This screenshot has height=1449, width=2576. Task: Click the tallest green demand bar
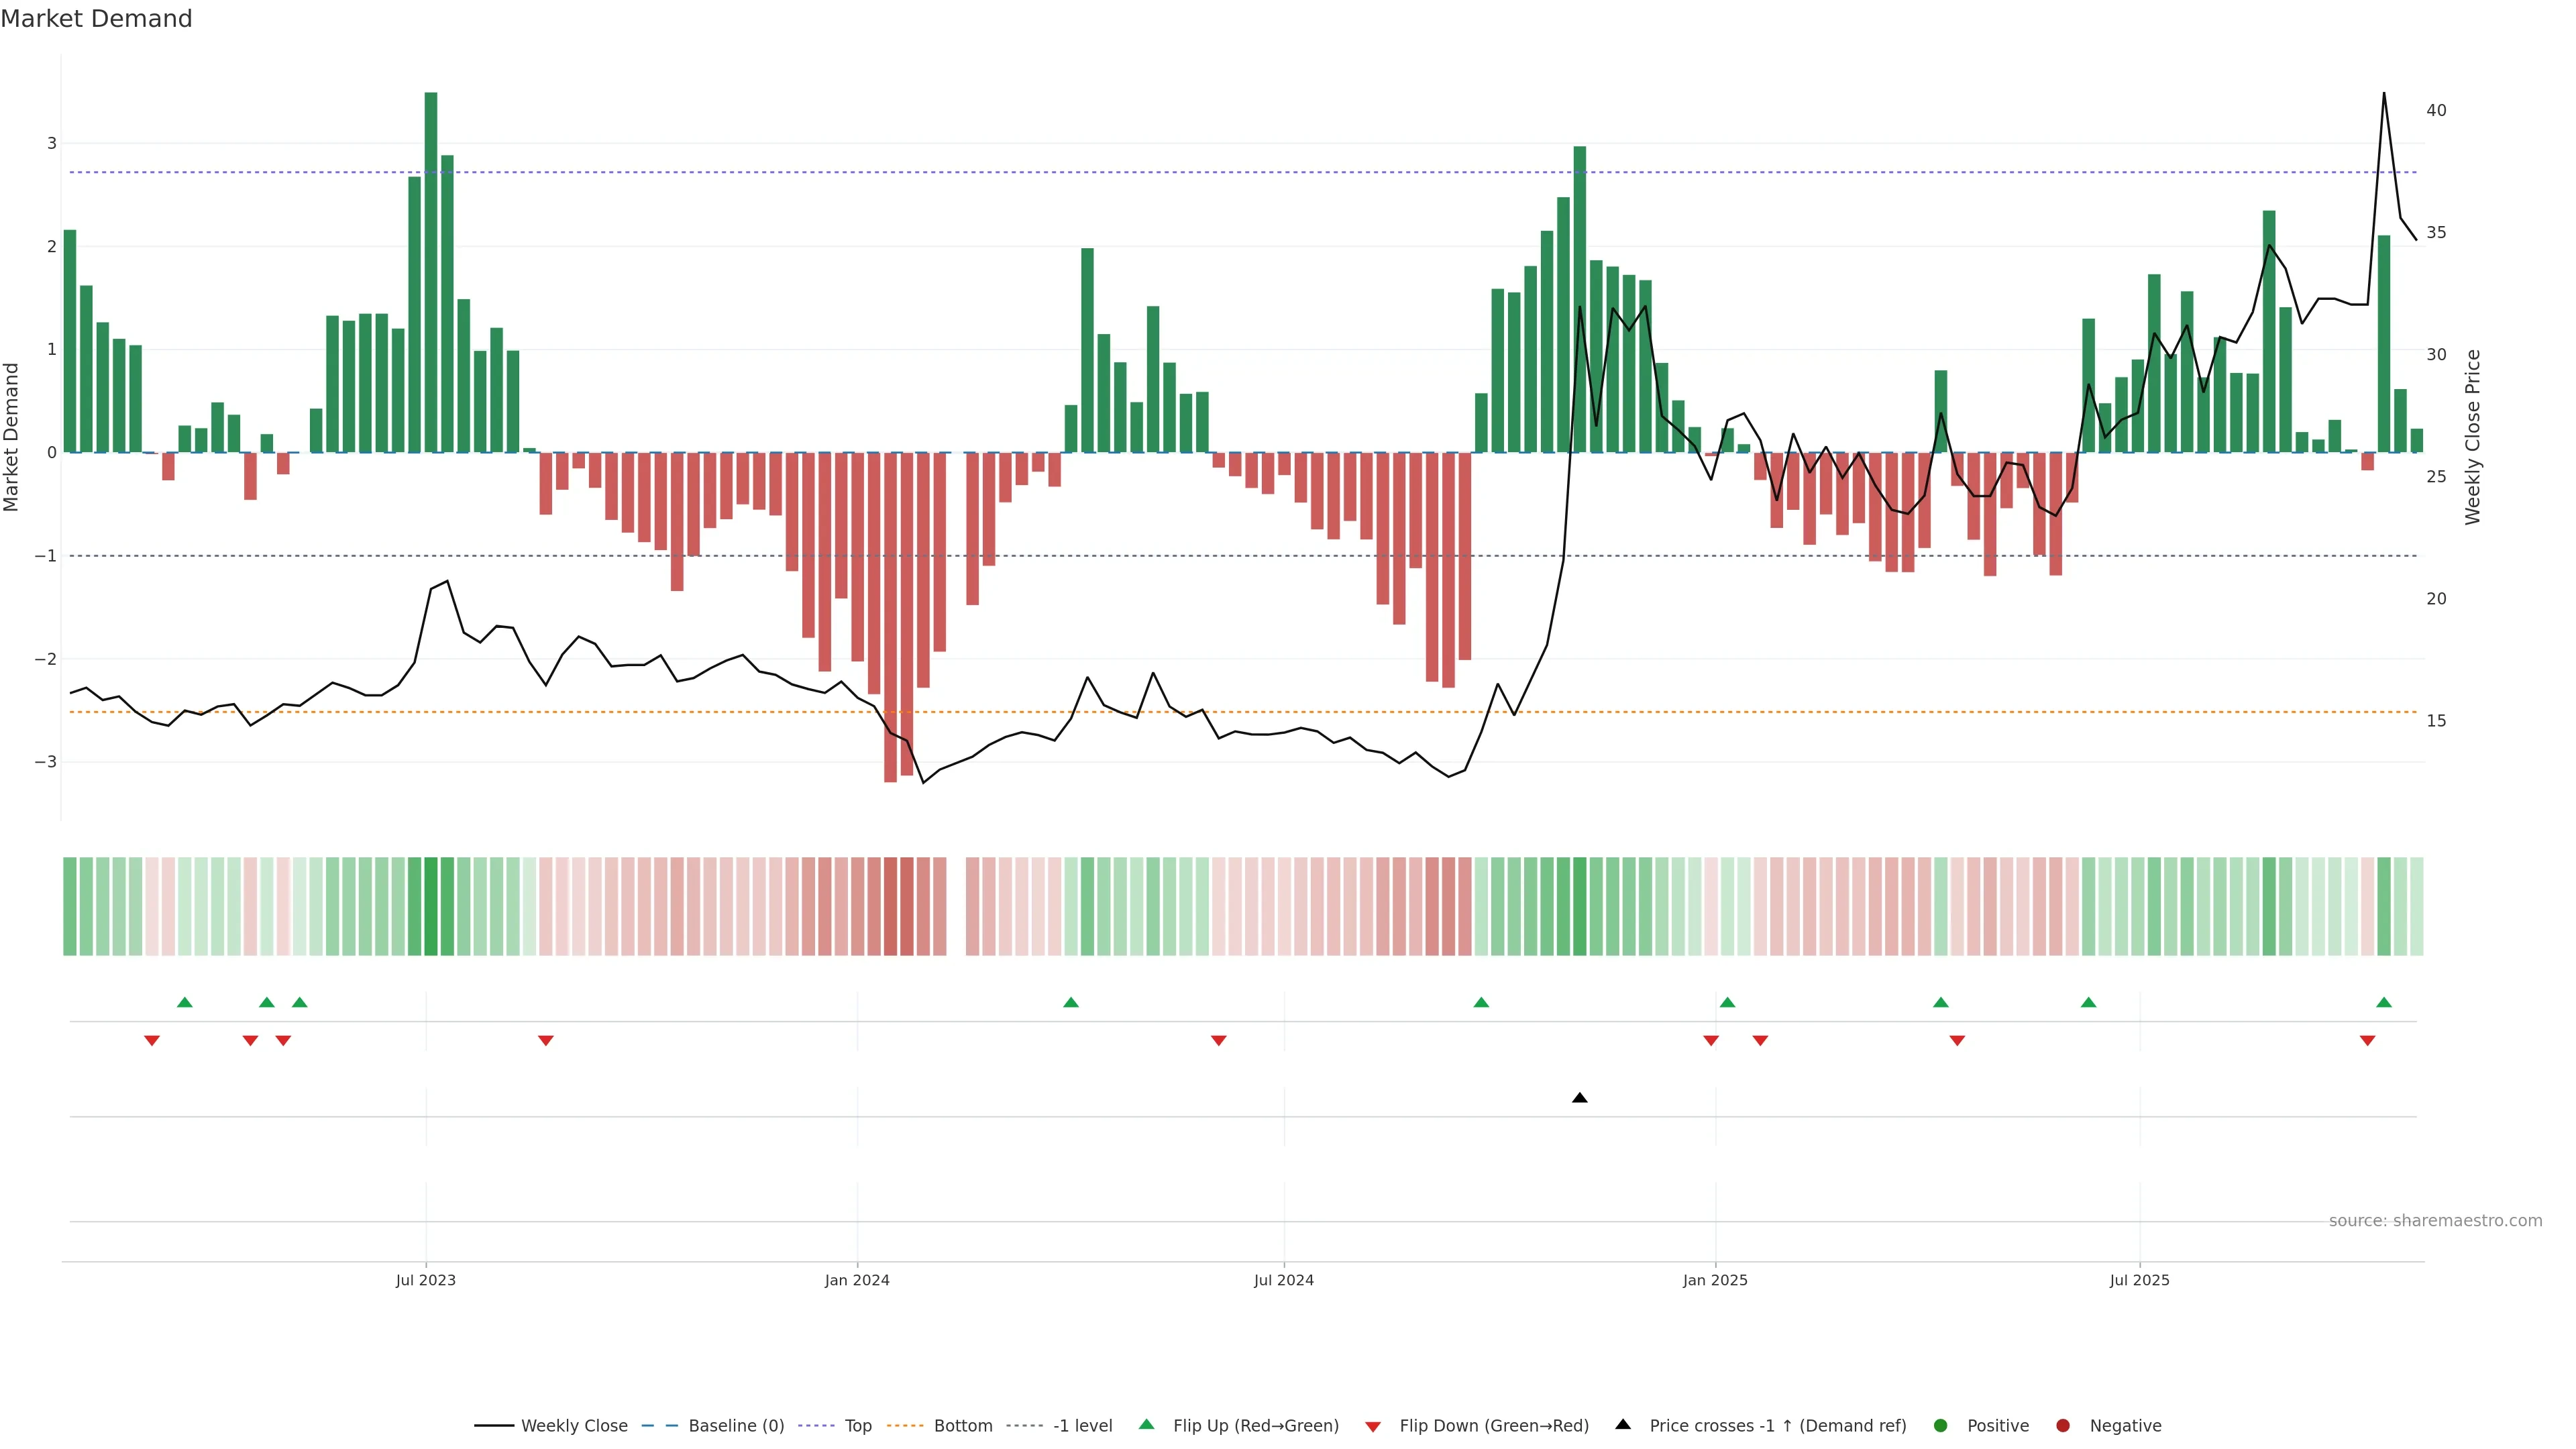click(431, 270)
